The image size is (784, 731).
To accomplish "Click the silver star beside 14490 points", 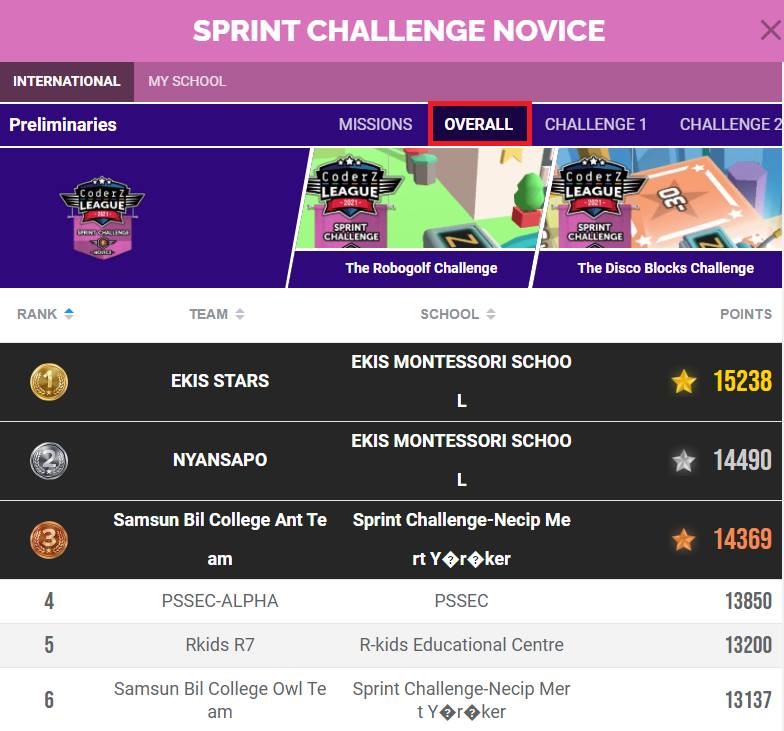I will tap(684, 460).
